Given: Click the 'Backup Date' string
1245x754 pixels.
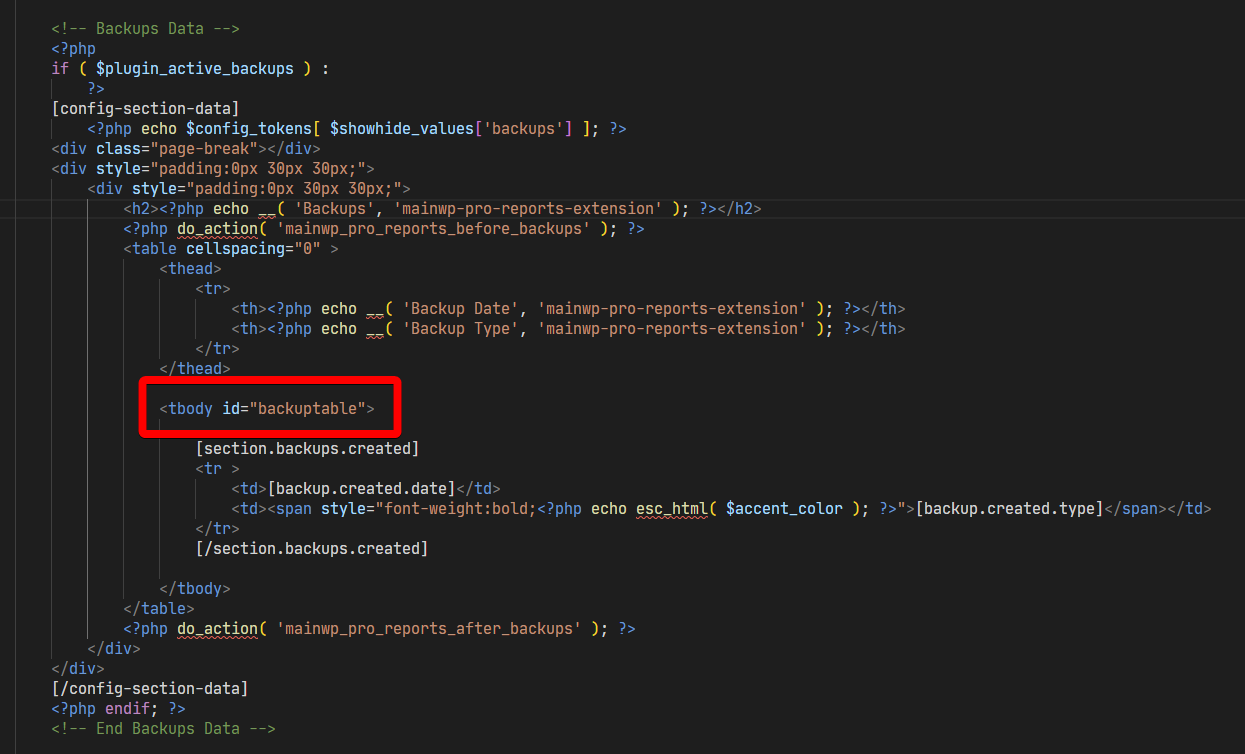Looking at the screenshot, I should (460, 308).
